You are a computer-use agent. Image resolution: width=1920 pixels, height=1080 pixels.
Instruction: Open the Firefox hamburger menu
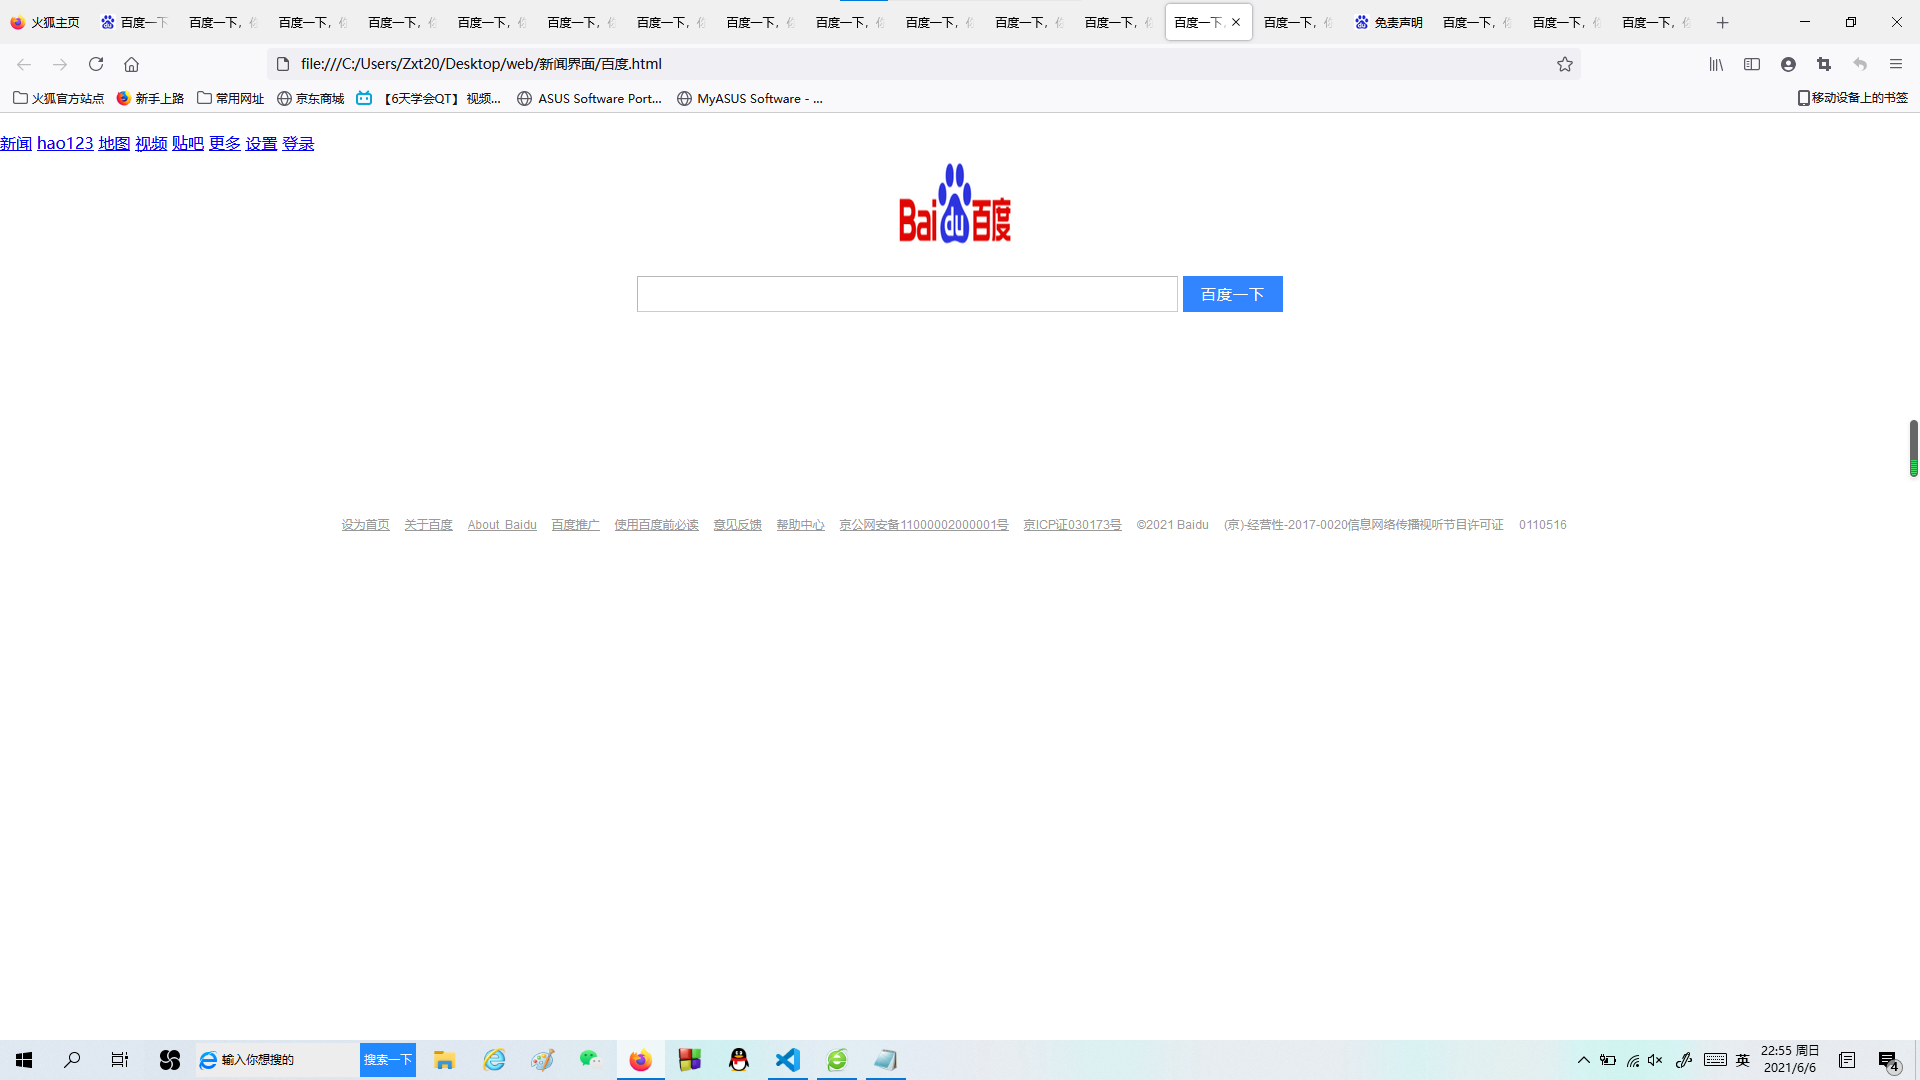[x=1896, y=64]
